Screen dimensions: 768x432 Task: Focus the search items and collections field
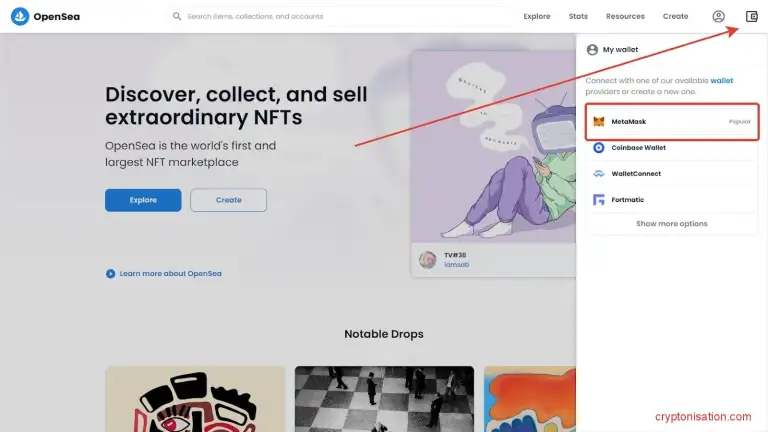pos(343,16)
